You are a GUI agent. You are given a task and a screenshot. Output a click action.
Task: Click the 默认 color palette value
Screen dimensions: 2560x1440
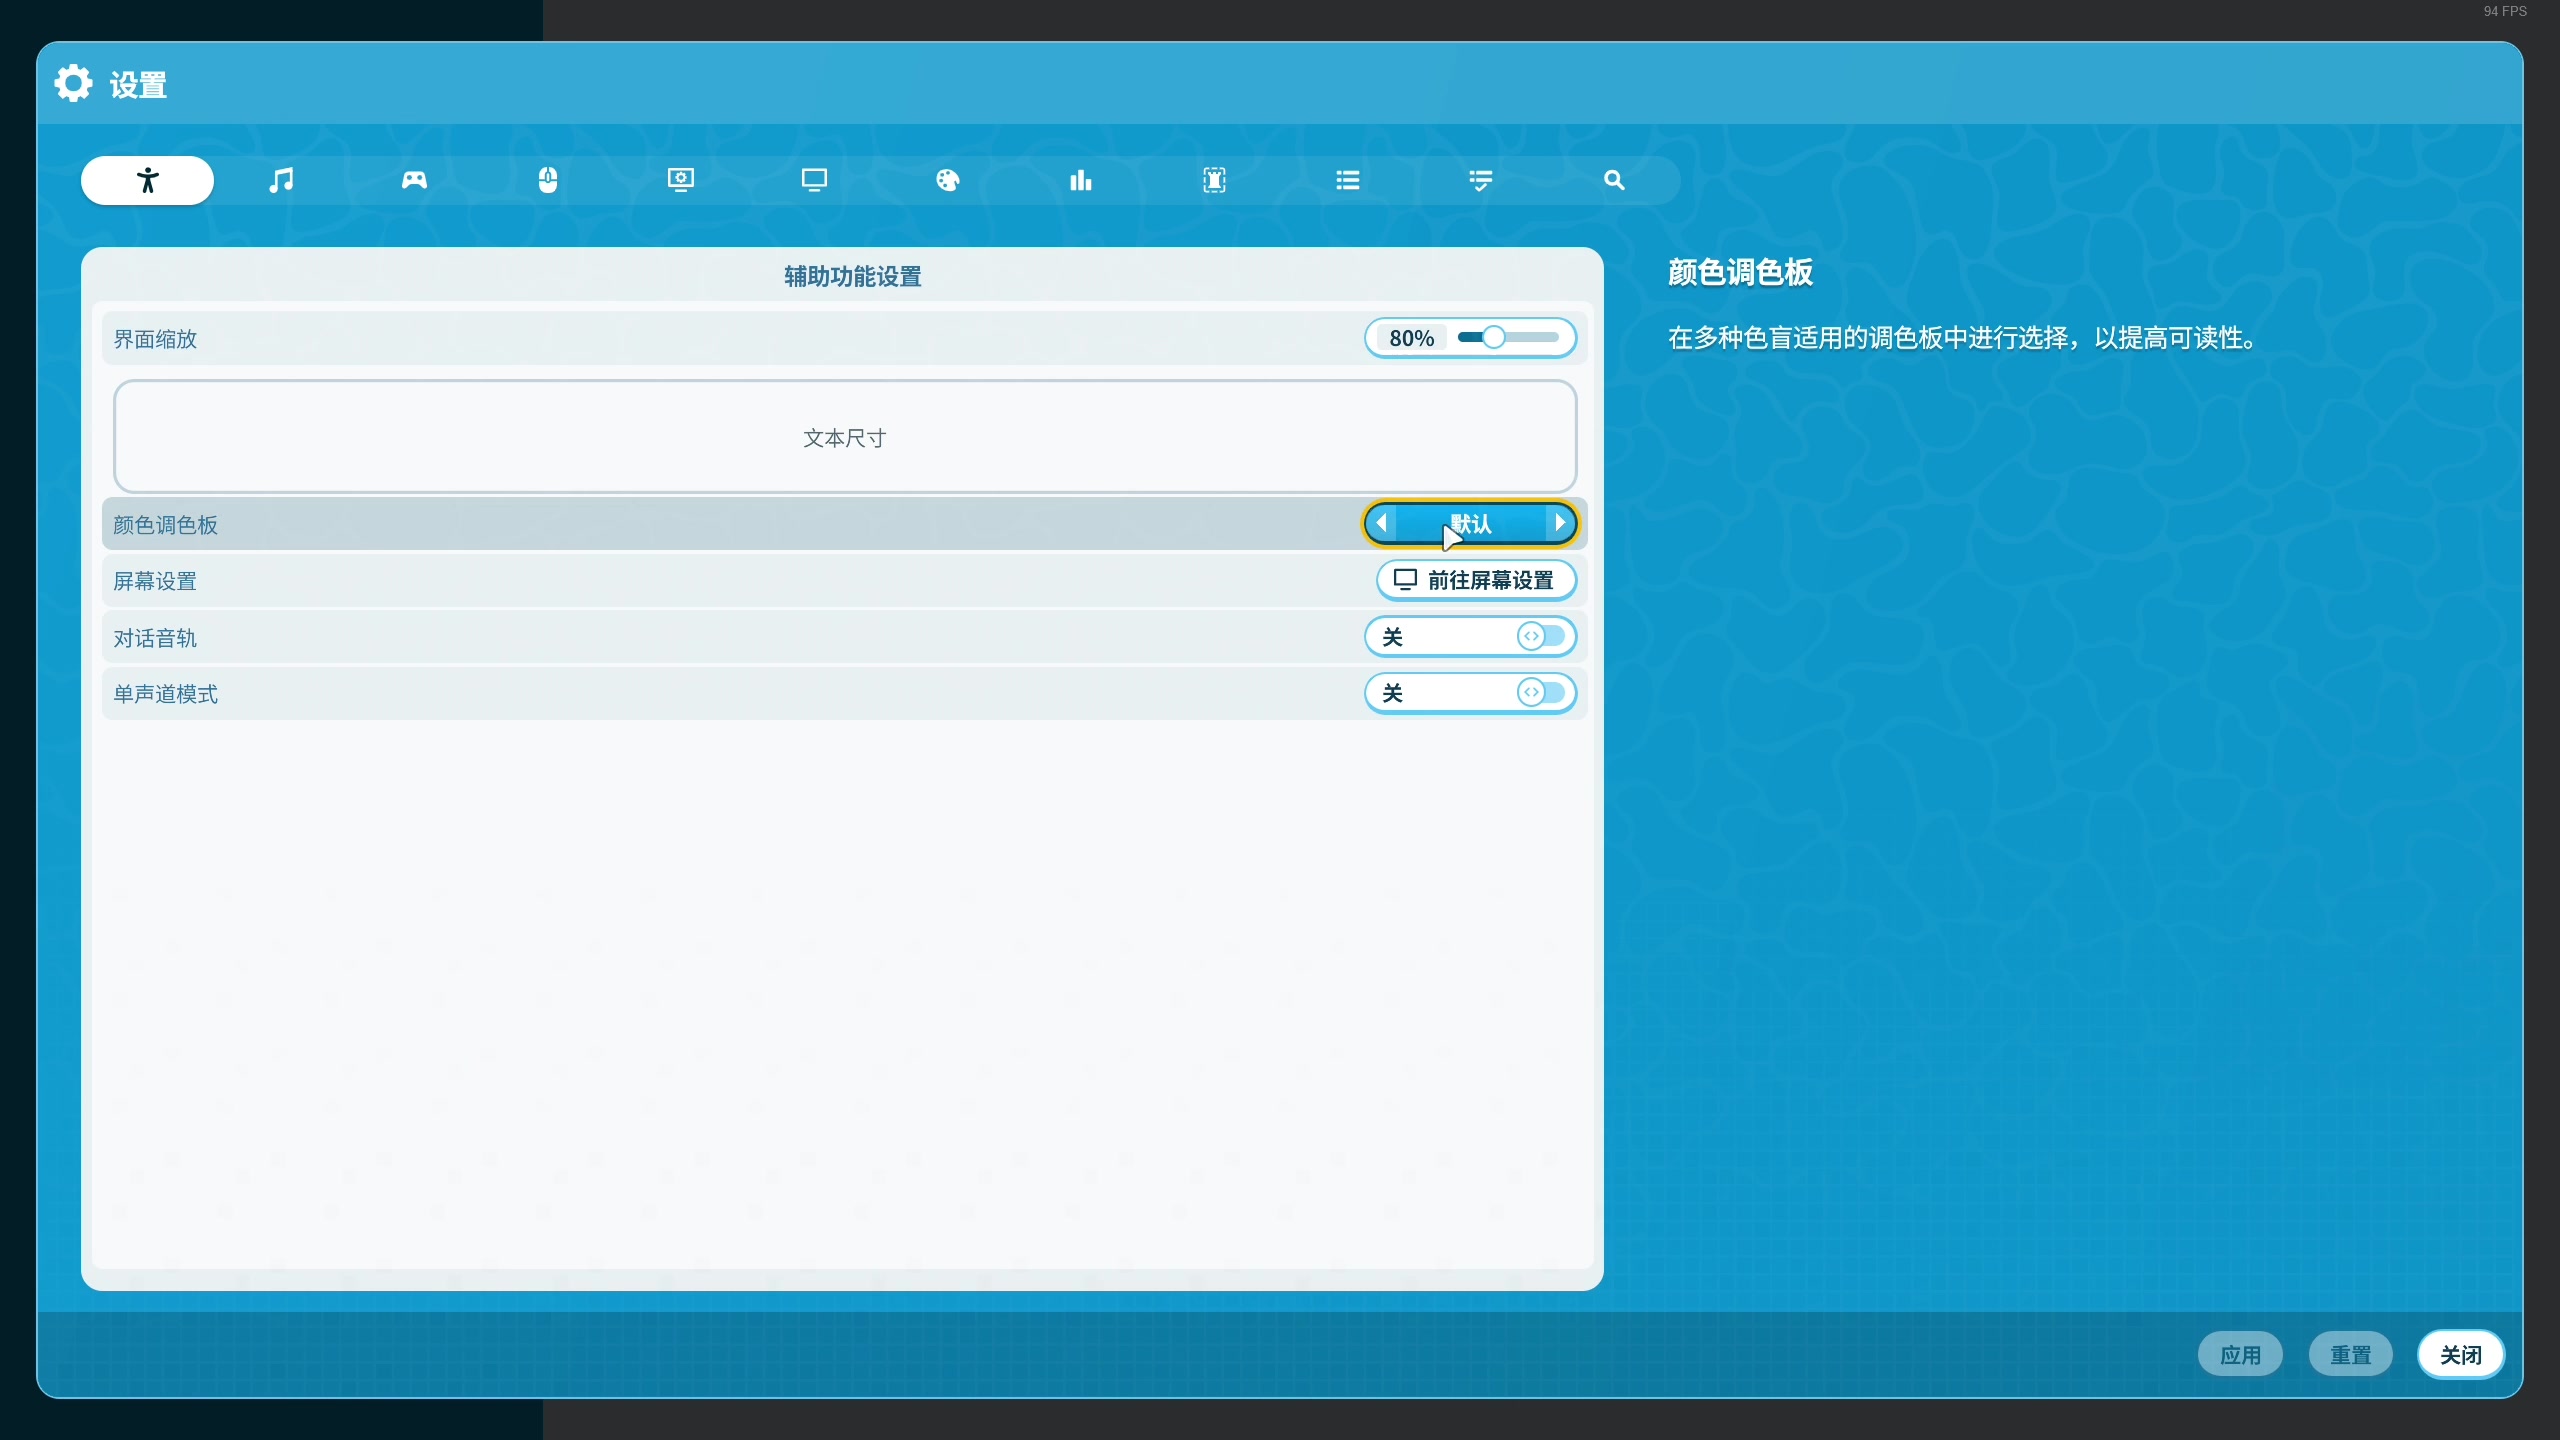click(1471, 523)
